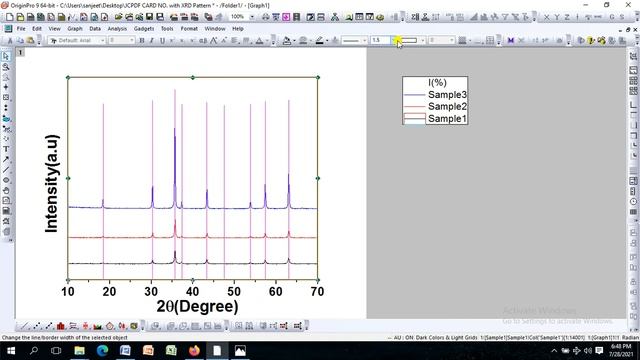Click the Fill Color bucket icon
This screenshot has width=640, height=360.
pyautogui.click(x=287, y=40)
